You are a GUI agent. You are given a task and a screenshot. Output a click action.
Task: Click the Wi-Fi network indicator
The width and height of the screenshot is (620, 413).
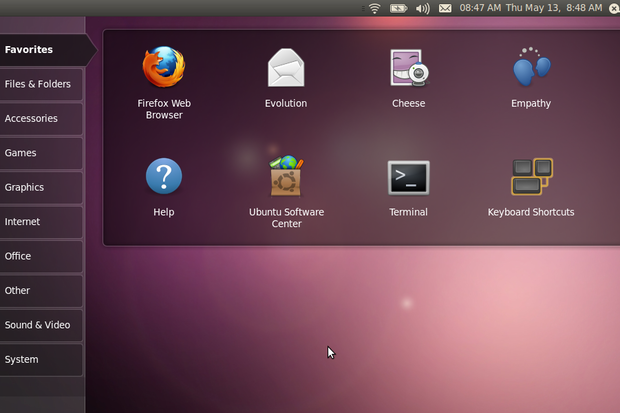point(374,8)
